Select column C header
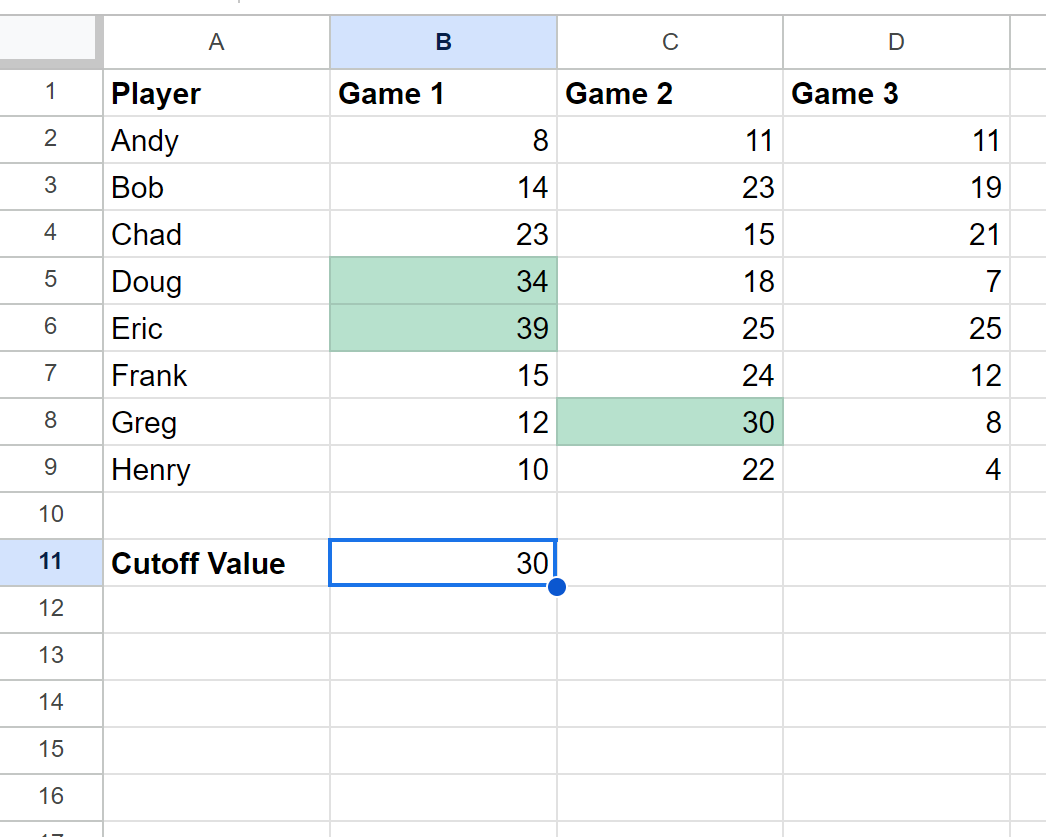The height and width of the screenshot is (837, 1046). [x=670, y=42]
